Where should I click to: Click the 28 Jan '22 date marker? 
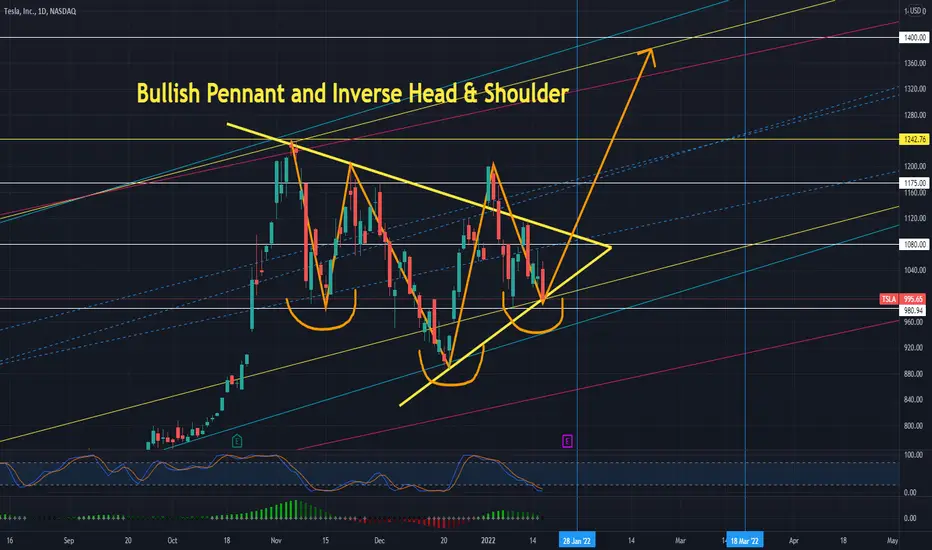pyautogui.click(x=577, y=540)
